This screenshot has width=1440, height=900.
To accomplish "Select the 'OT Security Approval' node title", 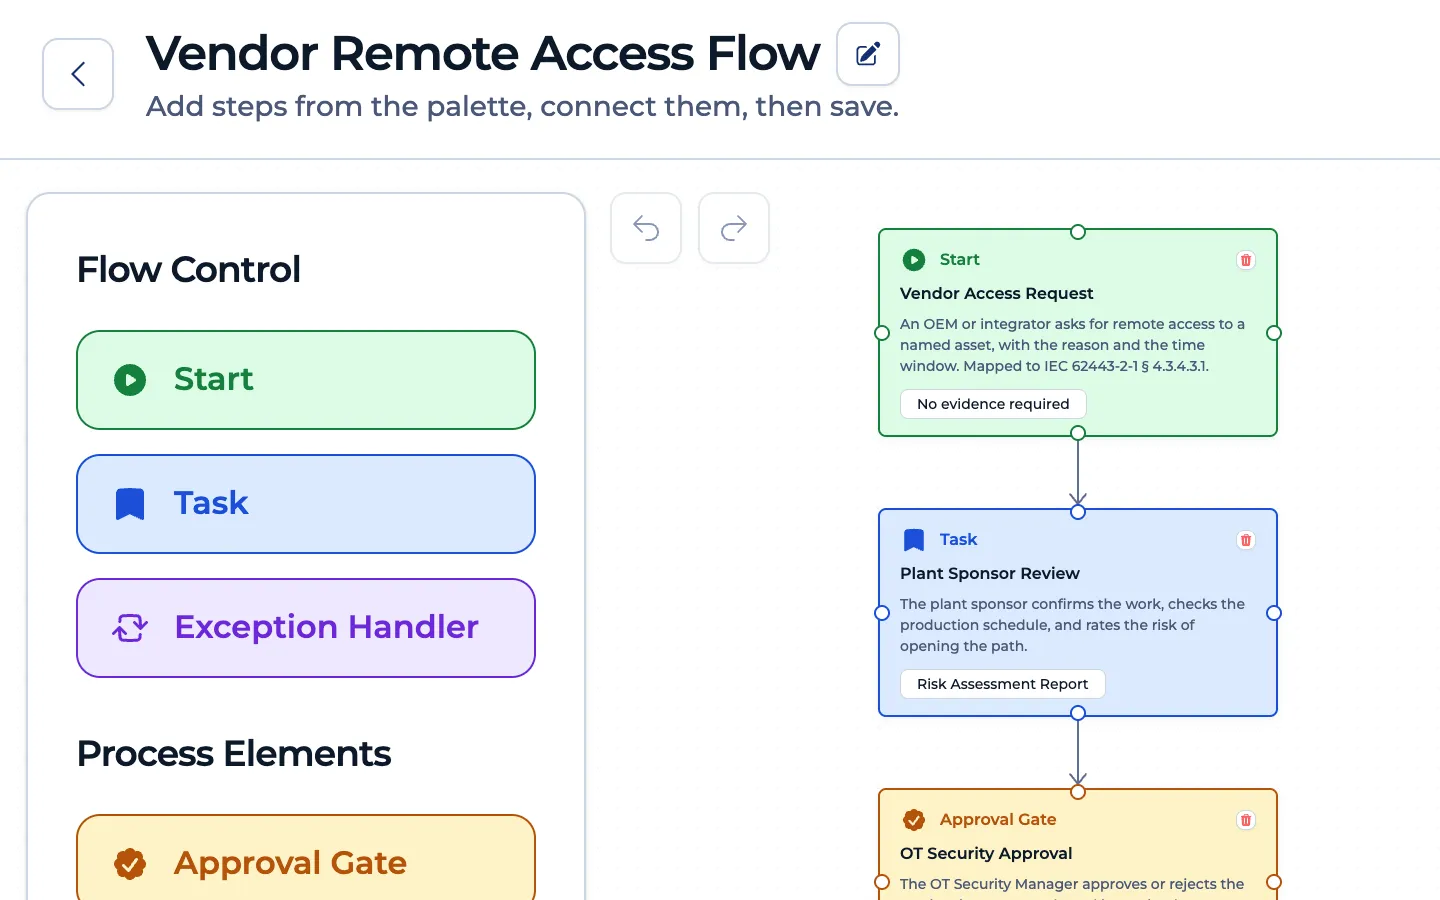I will (x=986, y=853).
